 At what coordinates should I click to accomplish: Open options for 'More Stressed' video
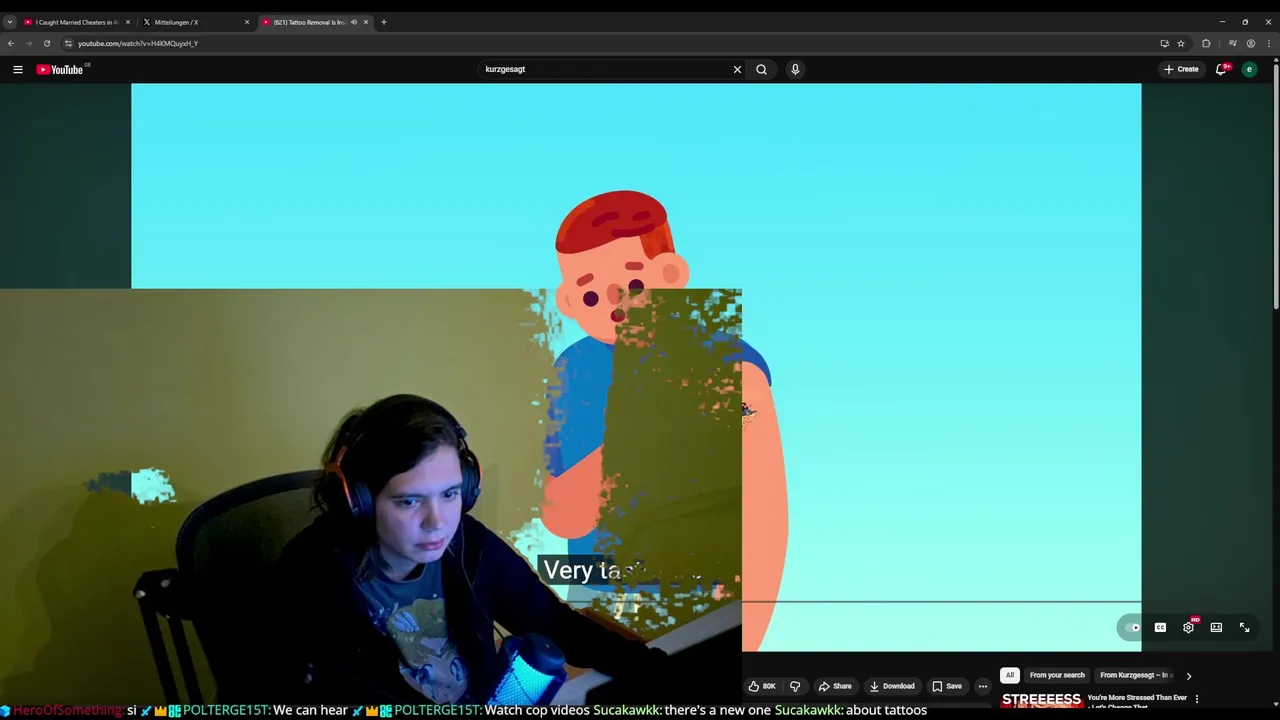coord(1197,699)
